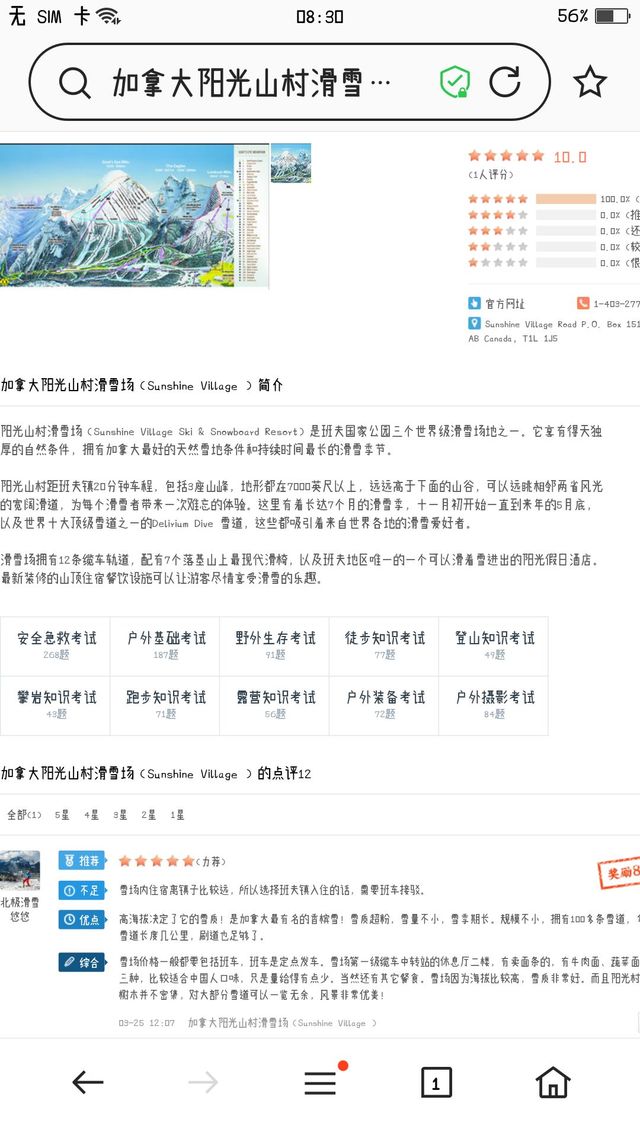Click the orange phone number icon

click(x=583, y=303)
